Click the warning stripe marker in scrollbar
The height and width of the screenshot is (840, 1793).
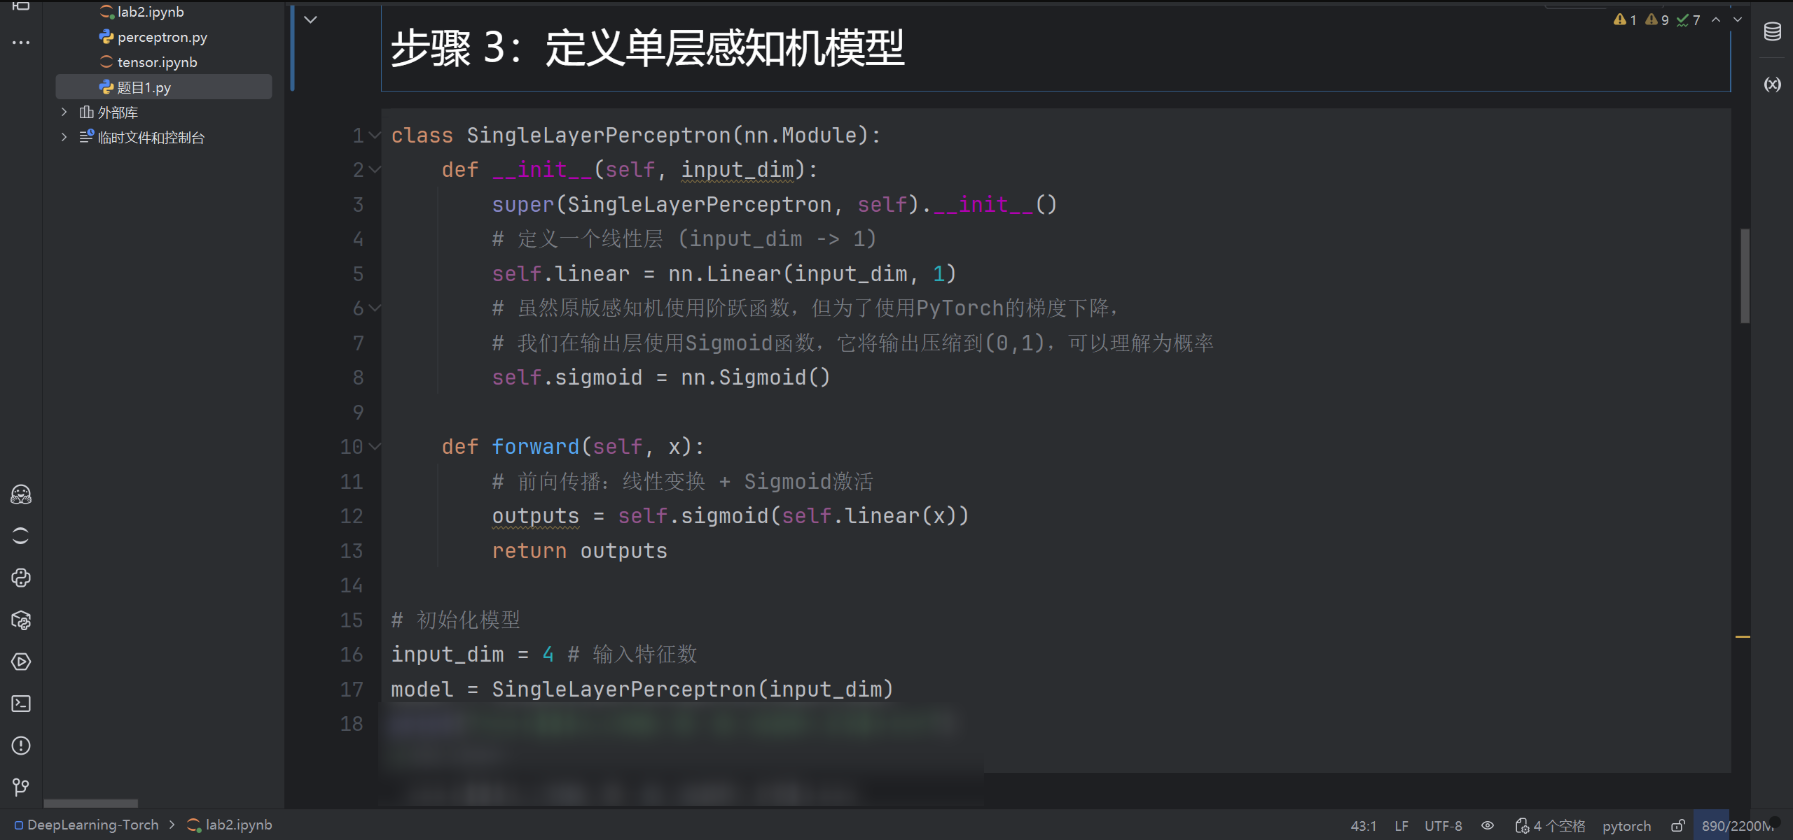click(x=1743, y=637)
